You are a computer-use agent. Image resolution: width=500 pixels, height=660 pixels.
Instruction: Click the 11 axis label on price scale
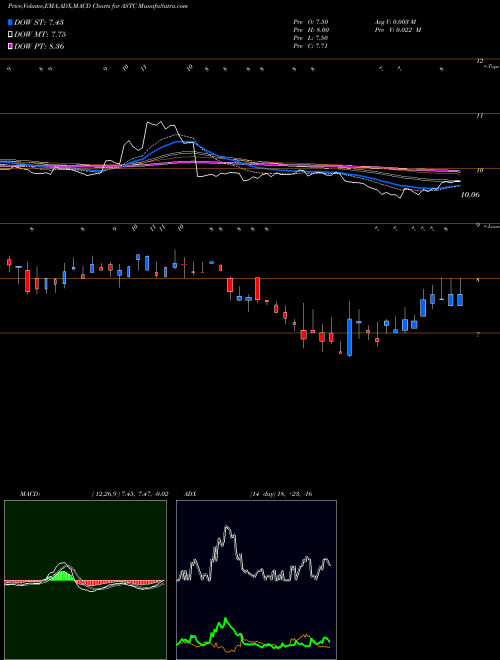point(479,115)
